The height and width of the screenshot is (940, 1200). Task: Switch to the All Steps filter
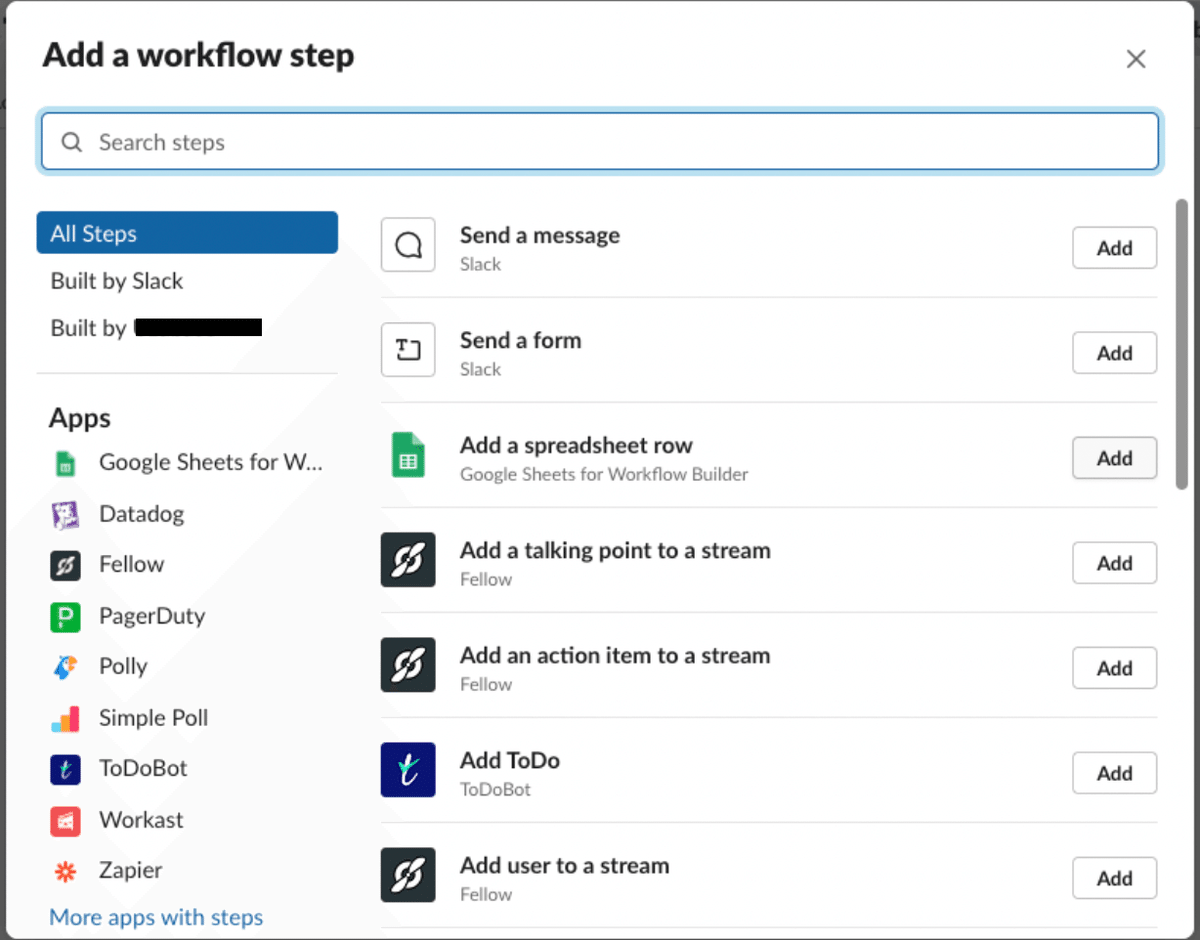[187, 233]
